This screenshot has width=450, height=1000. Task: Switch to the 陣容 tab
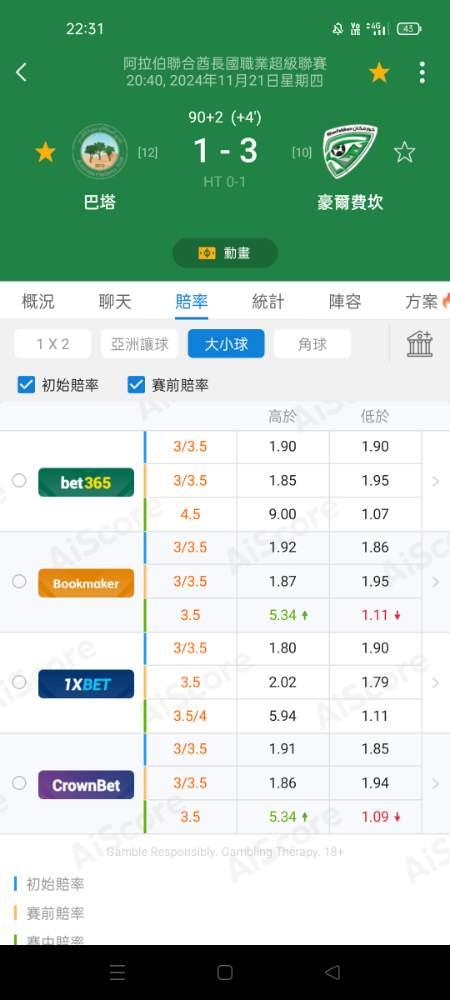(x=345, y=302)
